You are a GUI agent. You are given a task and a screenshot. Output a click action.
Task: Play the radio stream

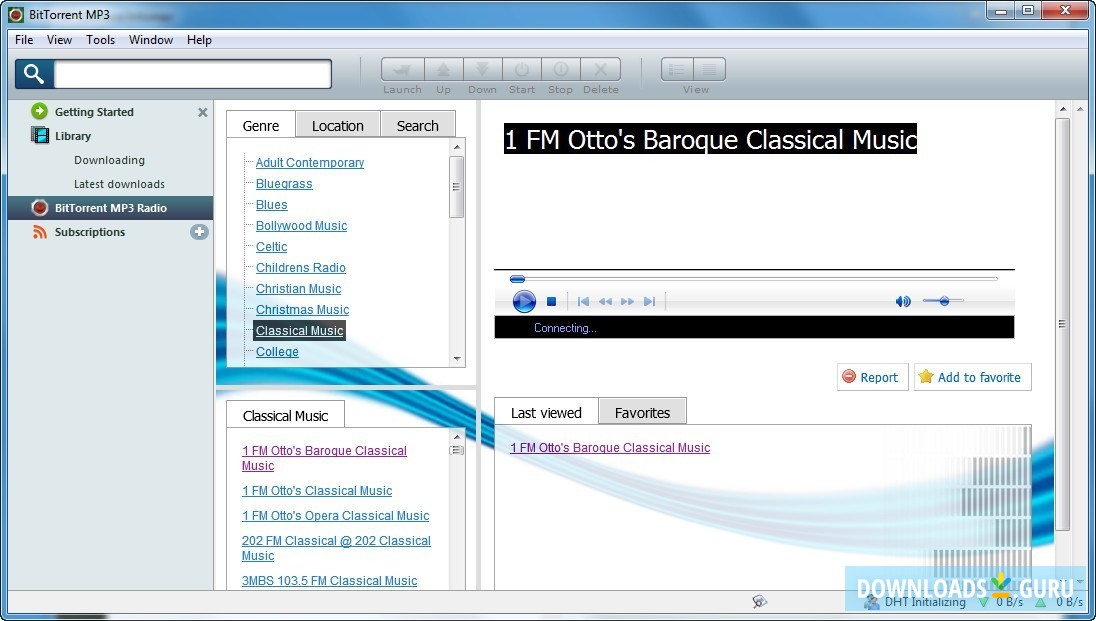click(524, 301)
